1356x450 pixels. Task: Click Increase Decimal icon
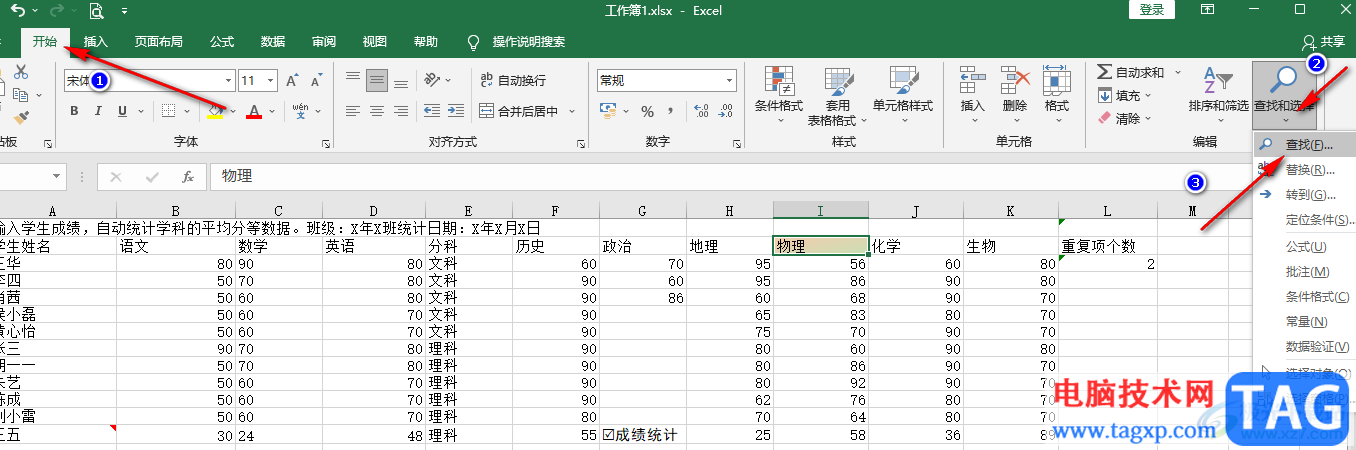point(700,111)
